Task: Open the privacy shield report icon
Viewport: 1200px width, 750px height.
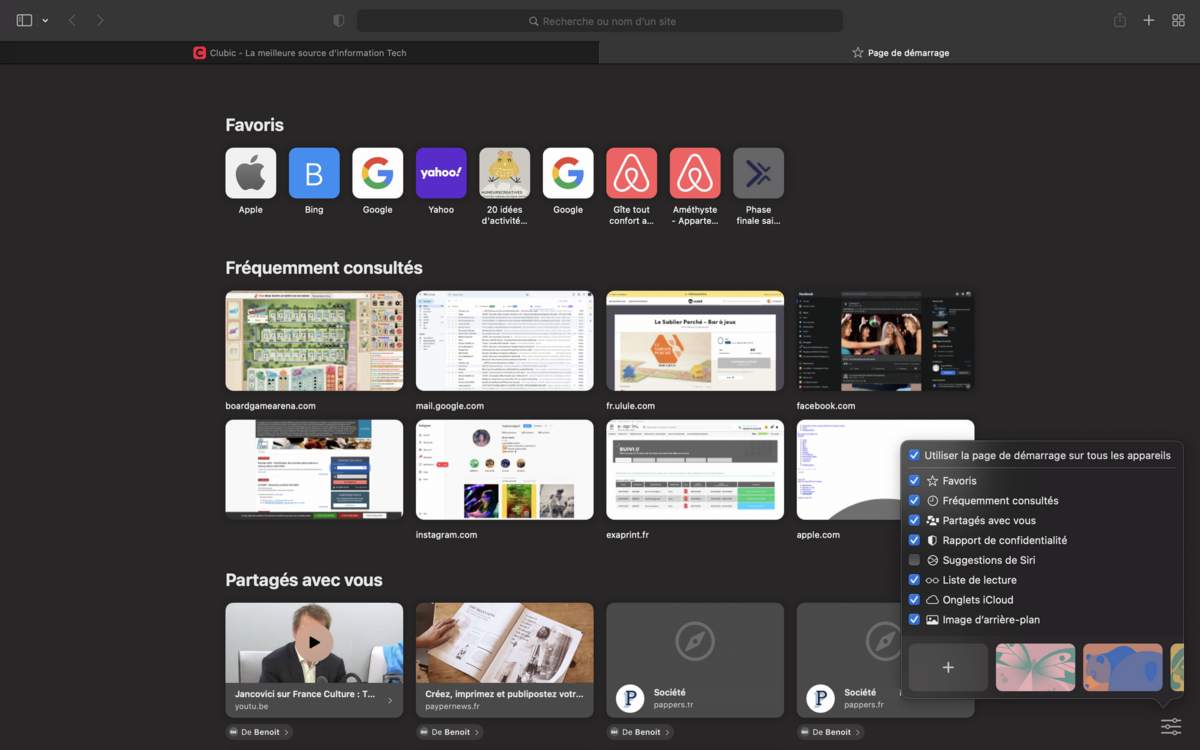Action: coord(339,20)
